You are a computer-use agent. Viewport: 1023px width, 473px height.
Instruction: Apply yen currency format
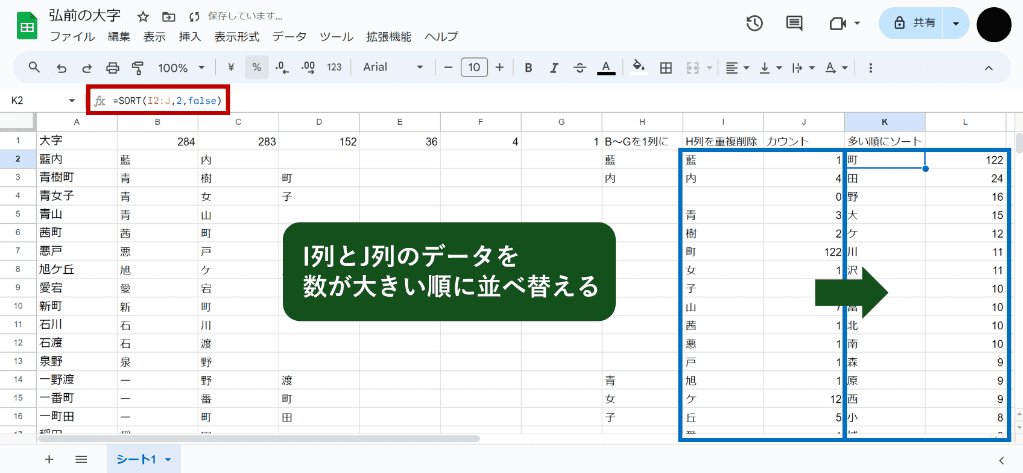231,67
